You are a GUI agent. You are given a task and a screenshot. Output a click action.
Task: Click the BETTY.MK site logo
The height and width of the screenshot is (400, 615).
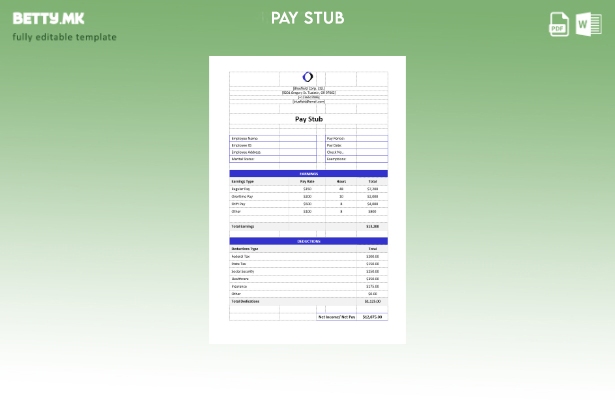[48, 18]
